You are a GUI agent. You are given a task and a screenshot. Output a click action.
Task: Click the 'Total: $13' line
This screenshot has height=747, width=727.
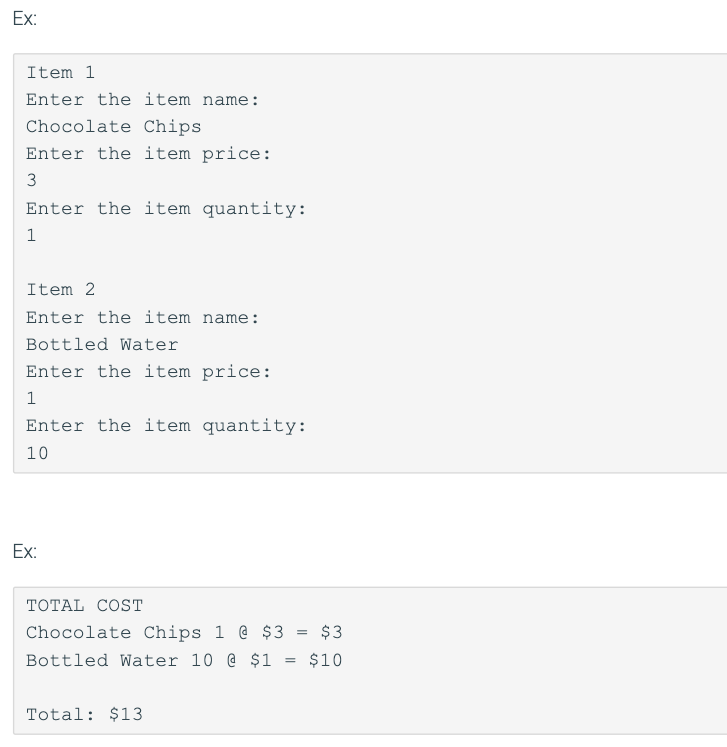click(x=84, y=715)
